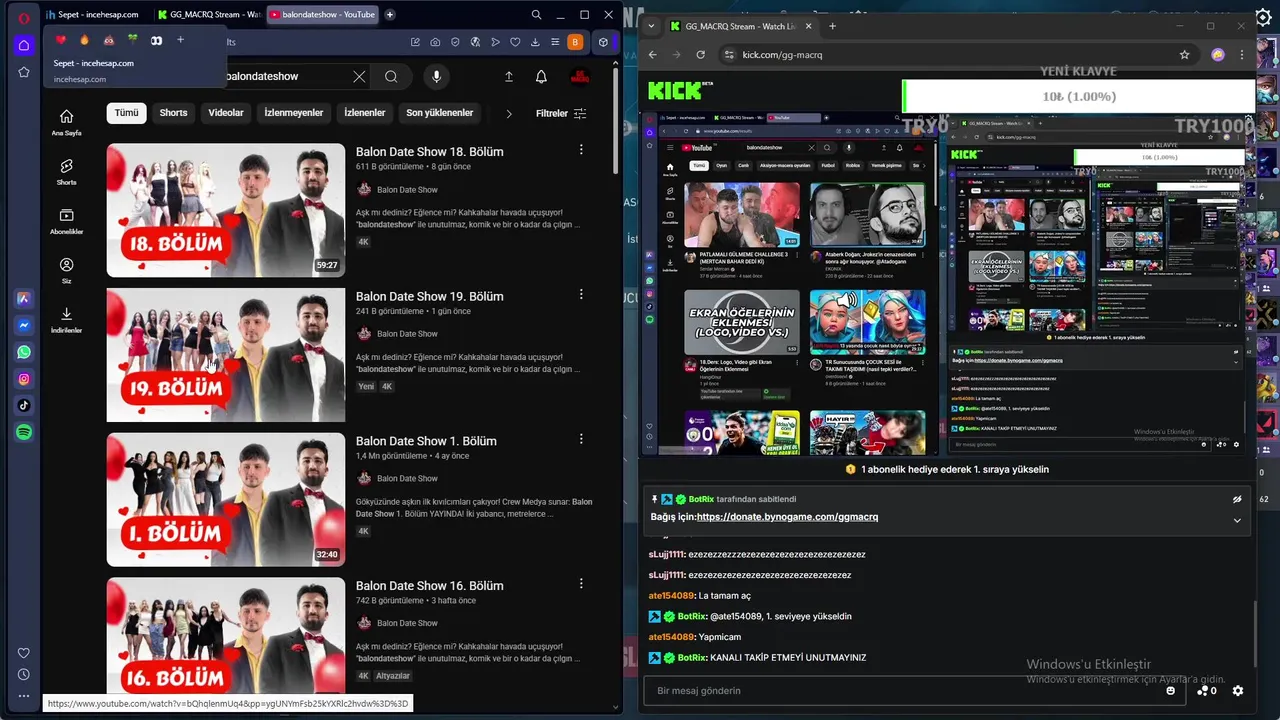
Task: Open İndirilenler in YouTube sidebar
Action: coord(66,320)
